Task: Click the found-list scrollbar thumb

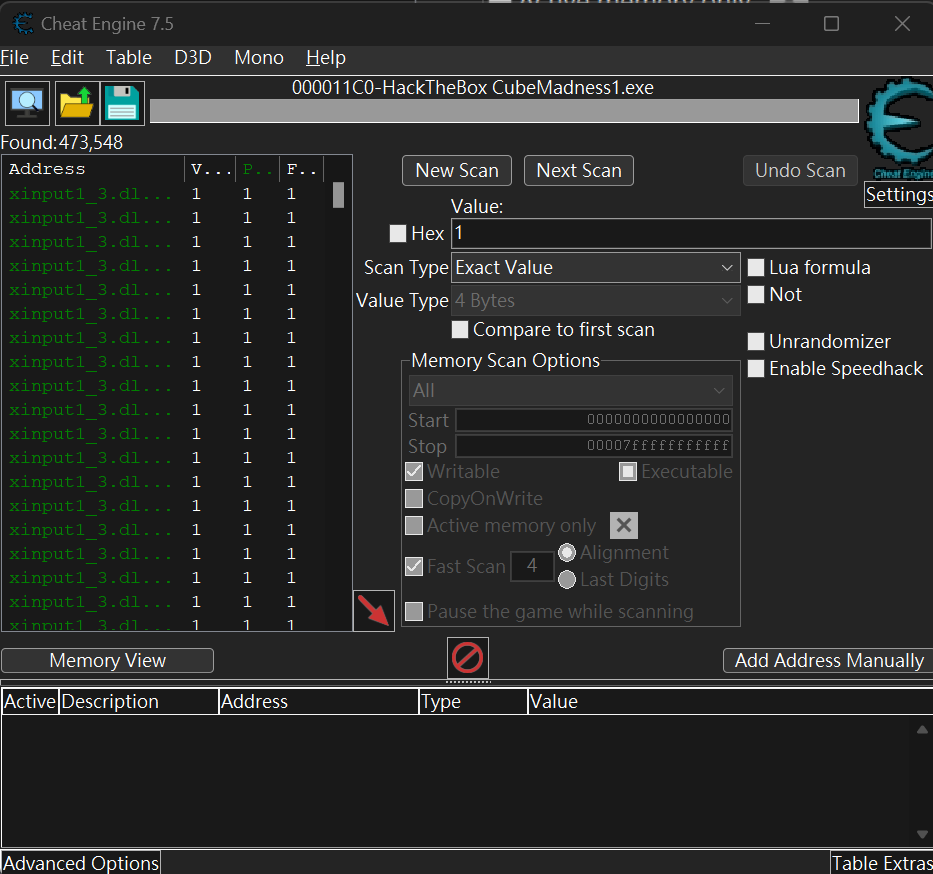Action: [339, 195]
